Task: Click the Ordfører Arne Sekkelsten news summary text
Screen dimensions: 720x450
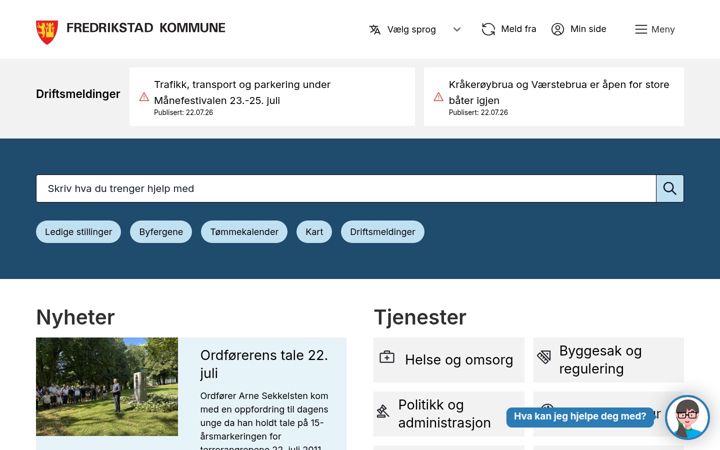Action: [x=264, y=420]
